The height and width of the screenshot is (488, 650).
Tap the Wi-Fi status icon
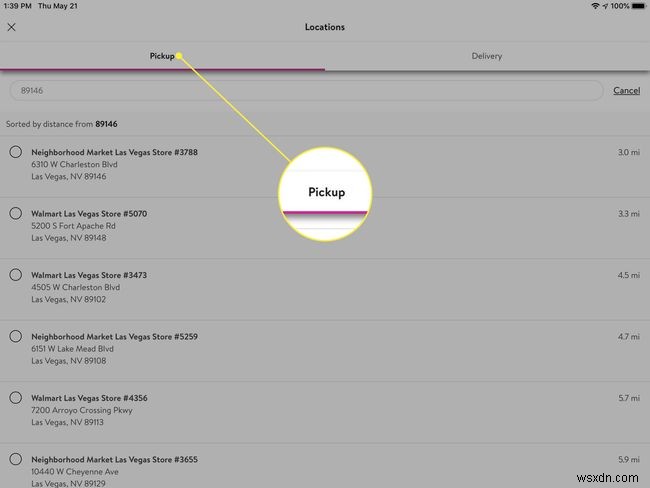click(597, 6)
